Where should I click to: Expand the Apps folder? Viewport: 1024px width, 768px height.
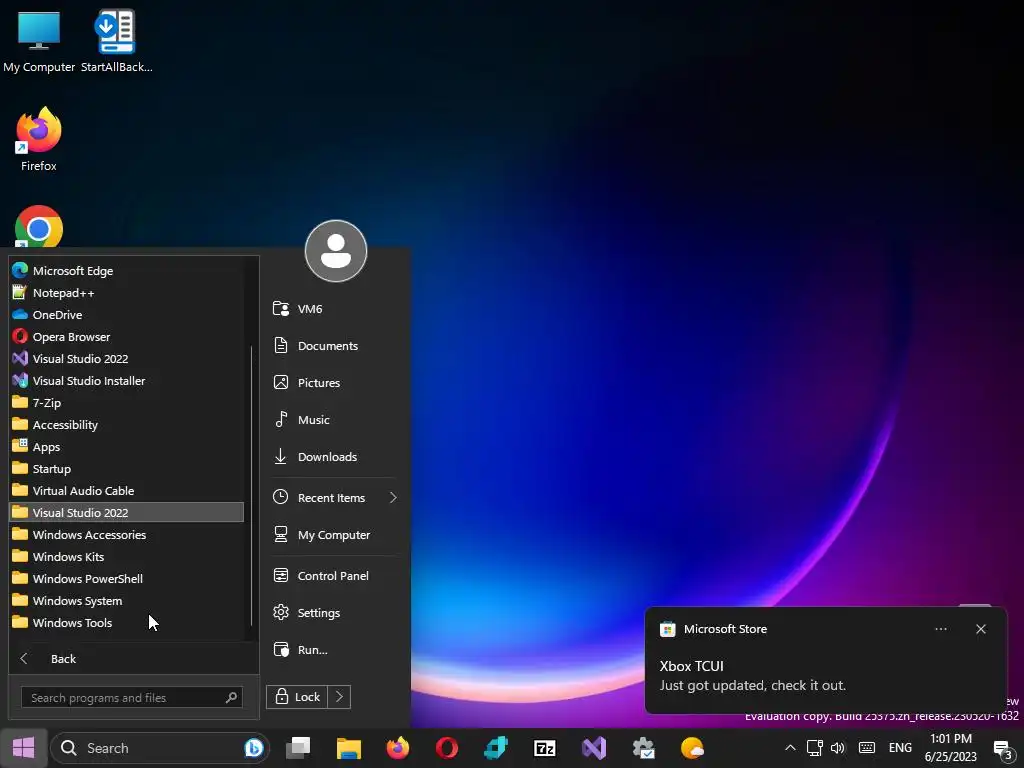point(126,447)
